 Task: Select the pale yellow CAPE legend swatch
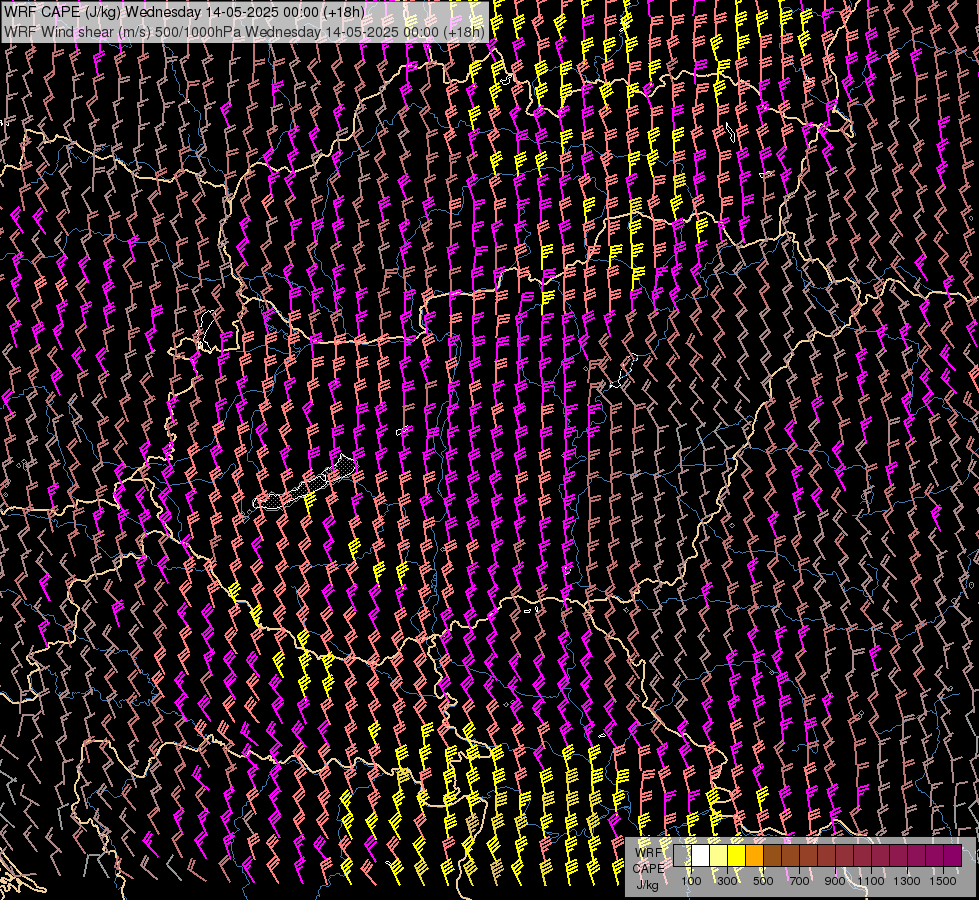719,855
